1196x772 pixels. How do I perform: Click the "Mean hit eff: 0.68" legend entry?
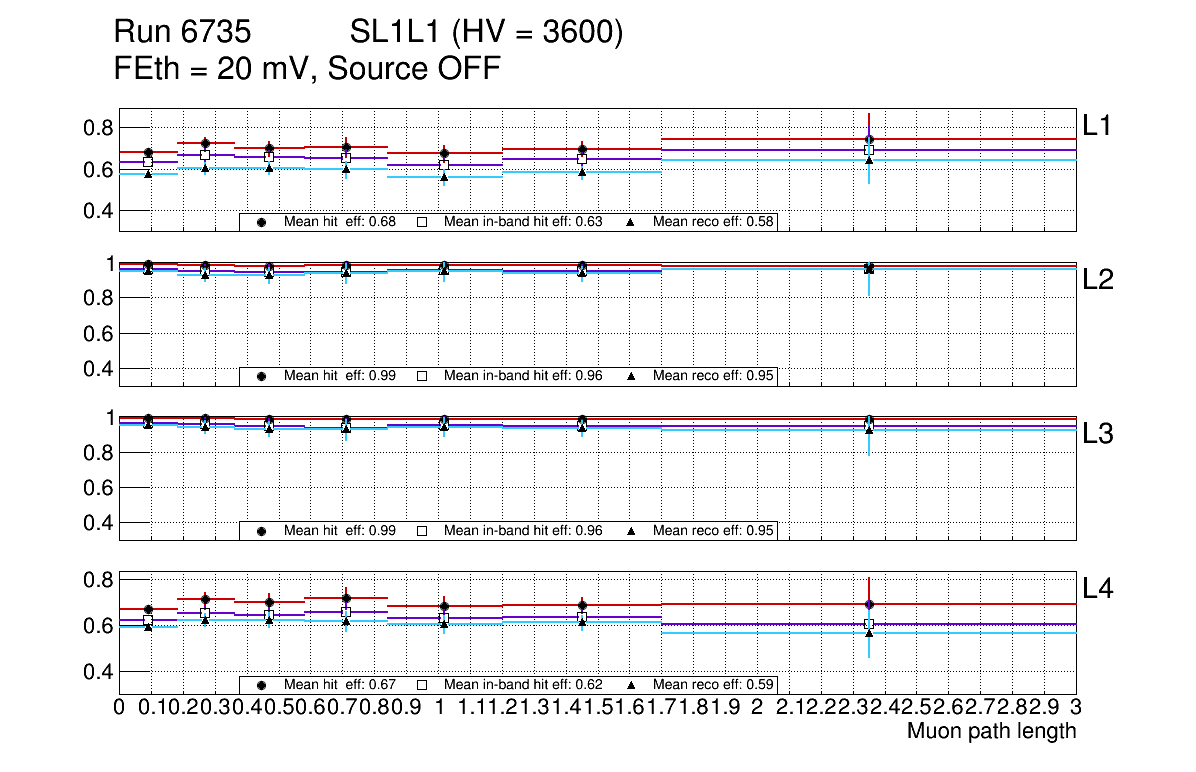tap(340, 222)
